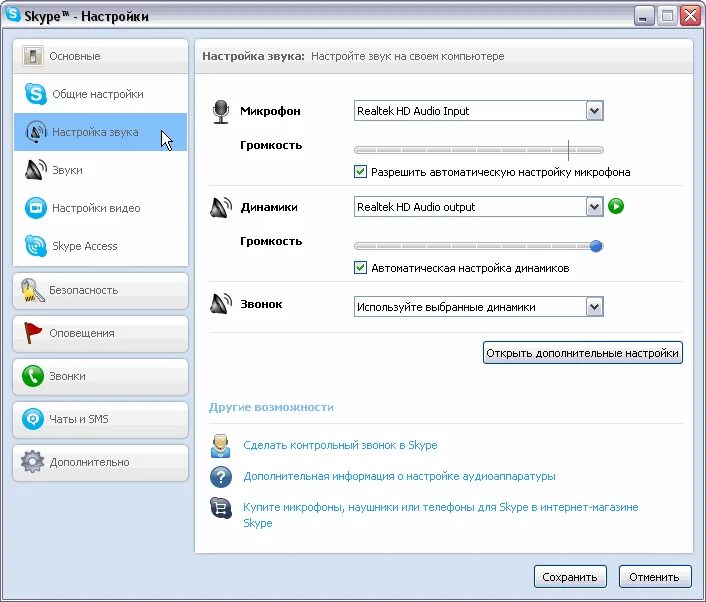This screenshot has height=602, width=706.
Task: Click the Skype Access wifi icon
Action: 36,246
